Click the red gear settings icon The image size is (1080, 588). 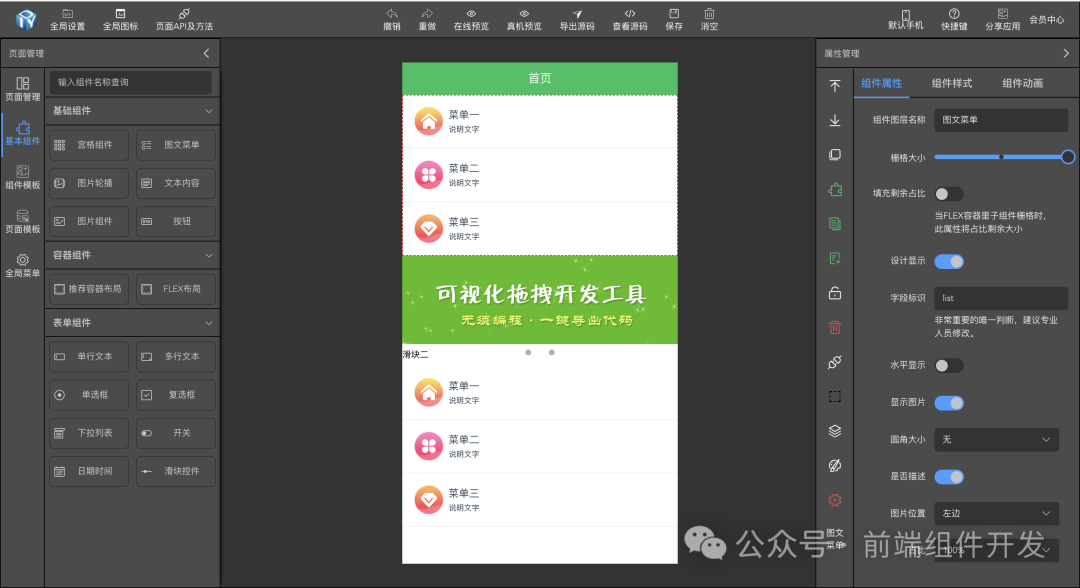click(835, 500)
